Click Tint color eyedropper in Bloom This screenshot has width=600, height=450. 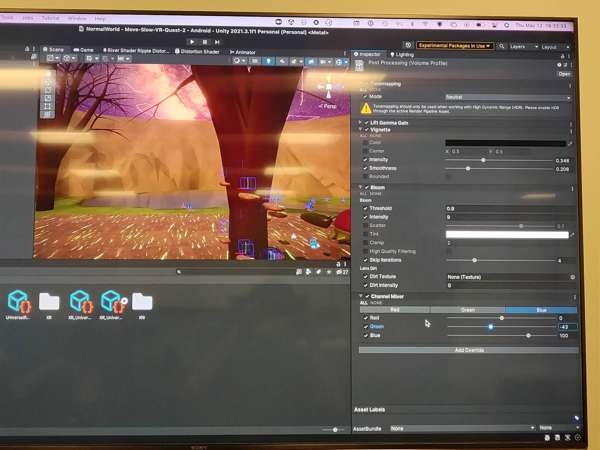point(572,234)
